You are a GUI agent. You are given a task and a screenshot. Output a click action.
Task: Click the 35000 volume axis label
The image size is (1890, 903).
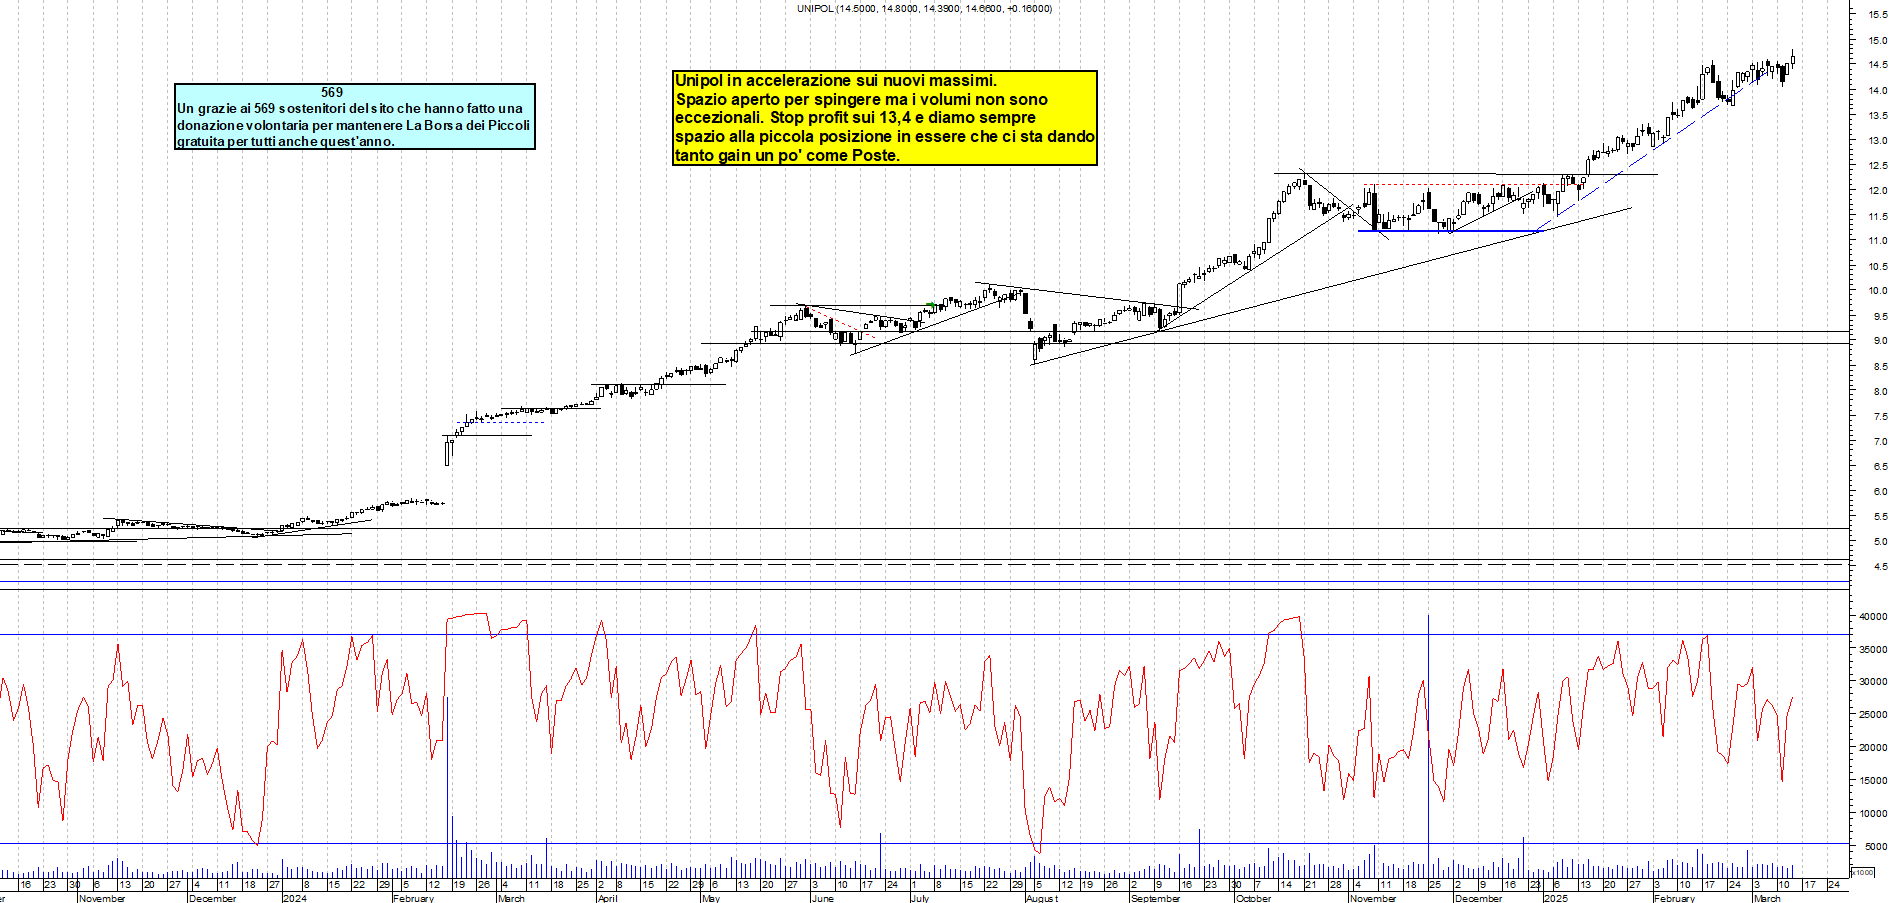tap(1873, 650)
